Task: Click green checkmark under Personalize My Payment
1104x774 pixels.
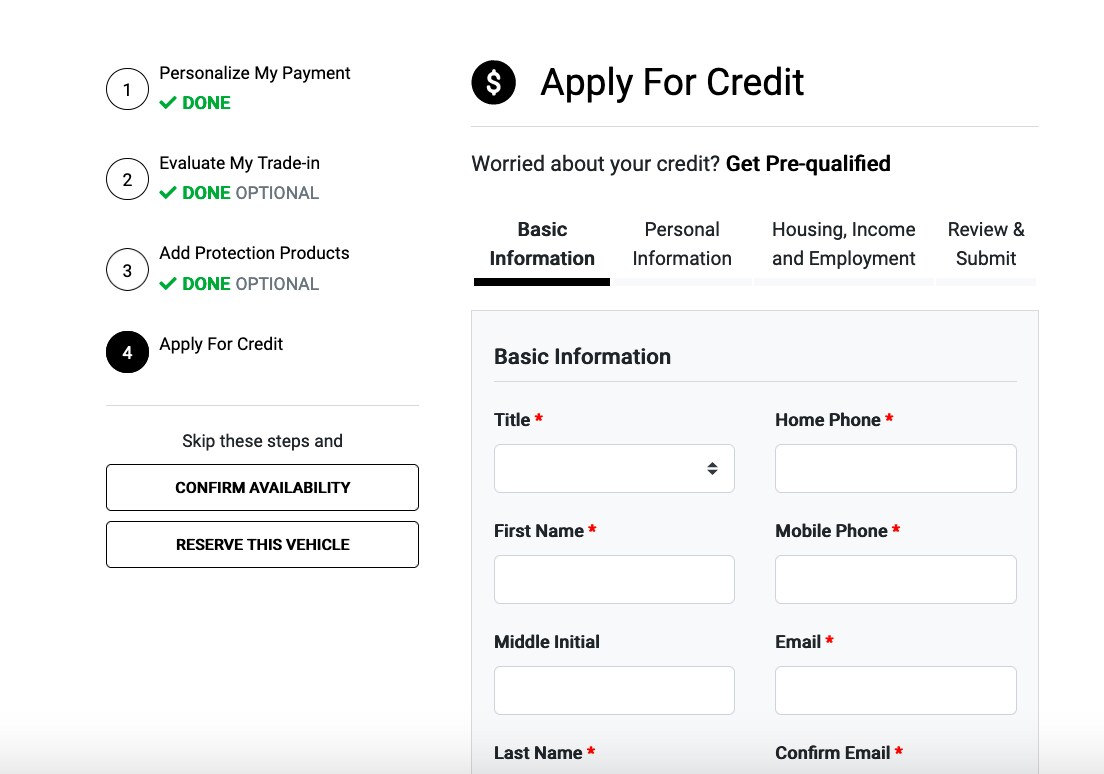Action: tap(168, 103)
